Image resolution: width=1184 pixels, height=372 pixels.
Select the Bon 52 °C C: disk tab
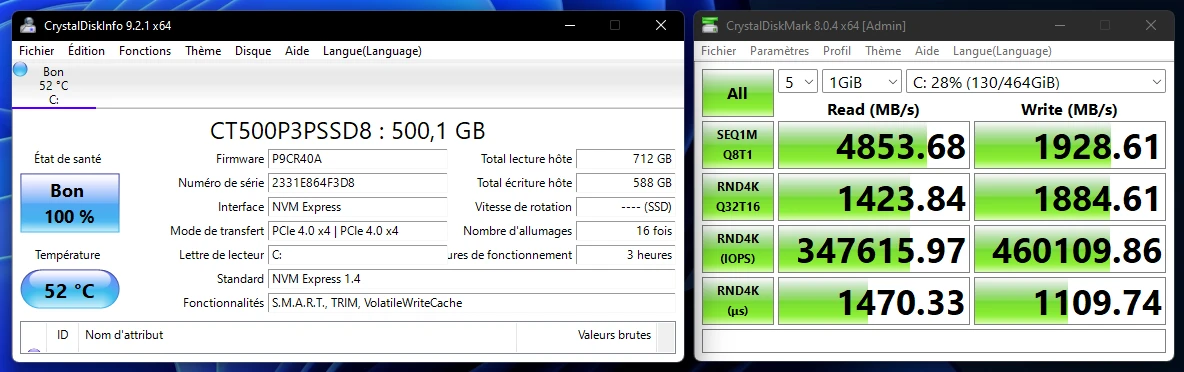tap(54, 85)
